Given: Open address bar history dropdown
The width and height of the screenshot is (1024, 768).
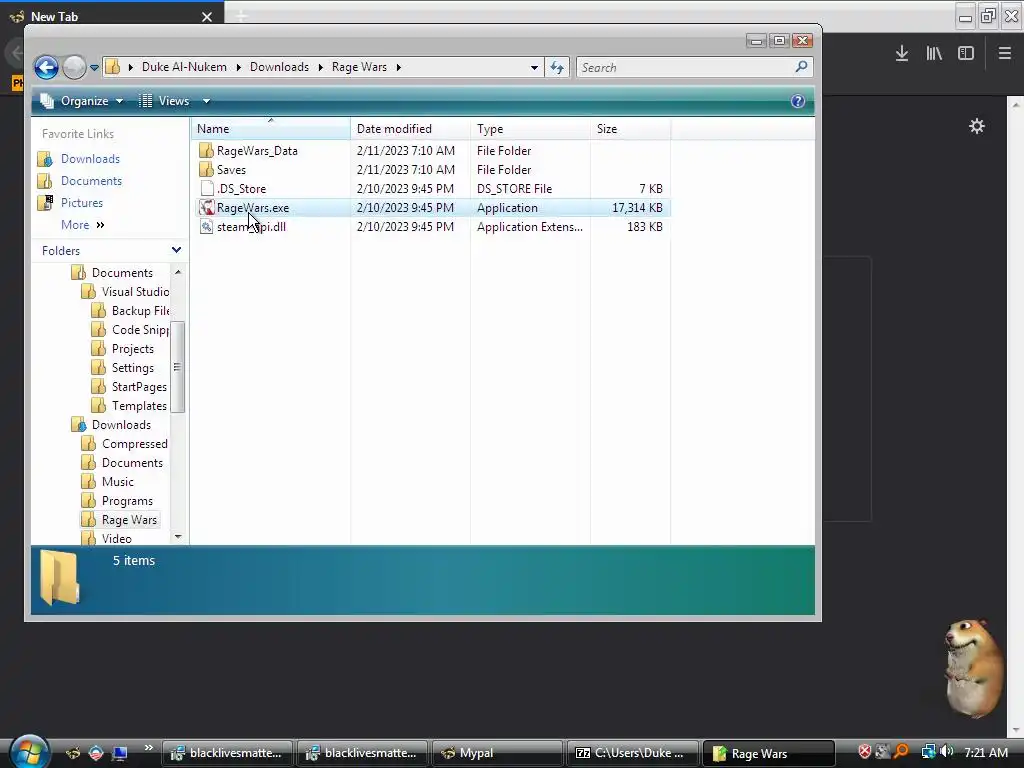Looking at the screenshot, I should pos(534,67).
